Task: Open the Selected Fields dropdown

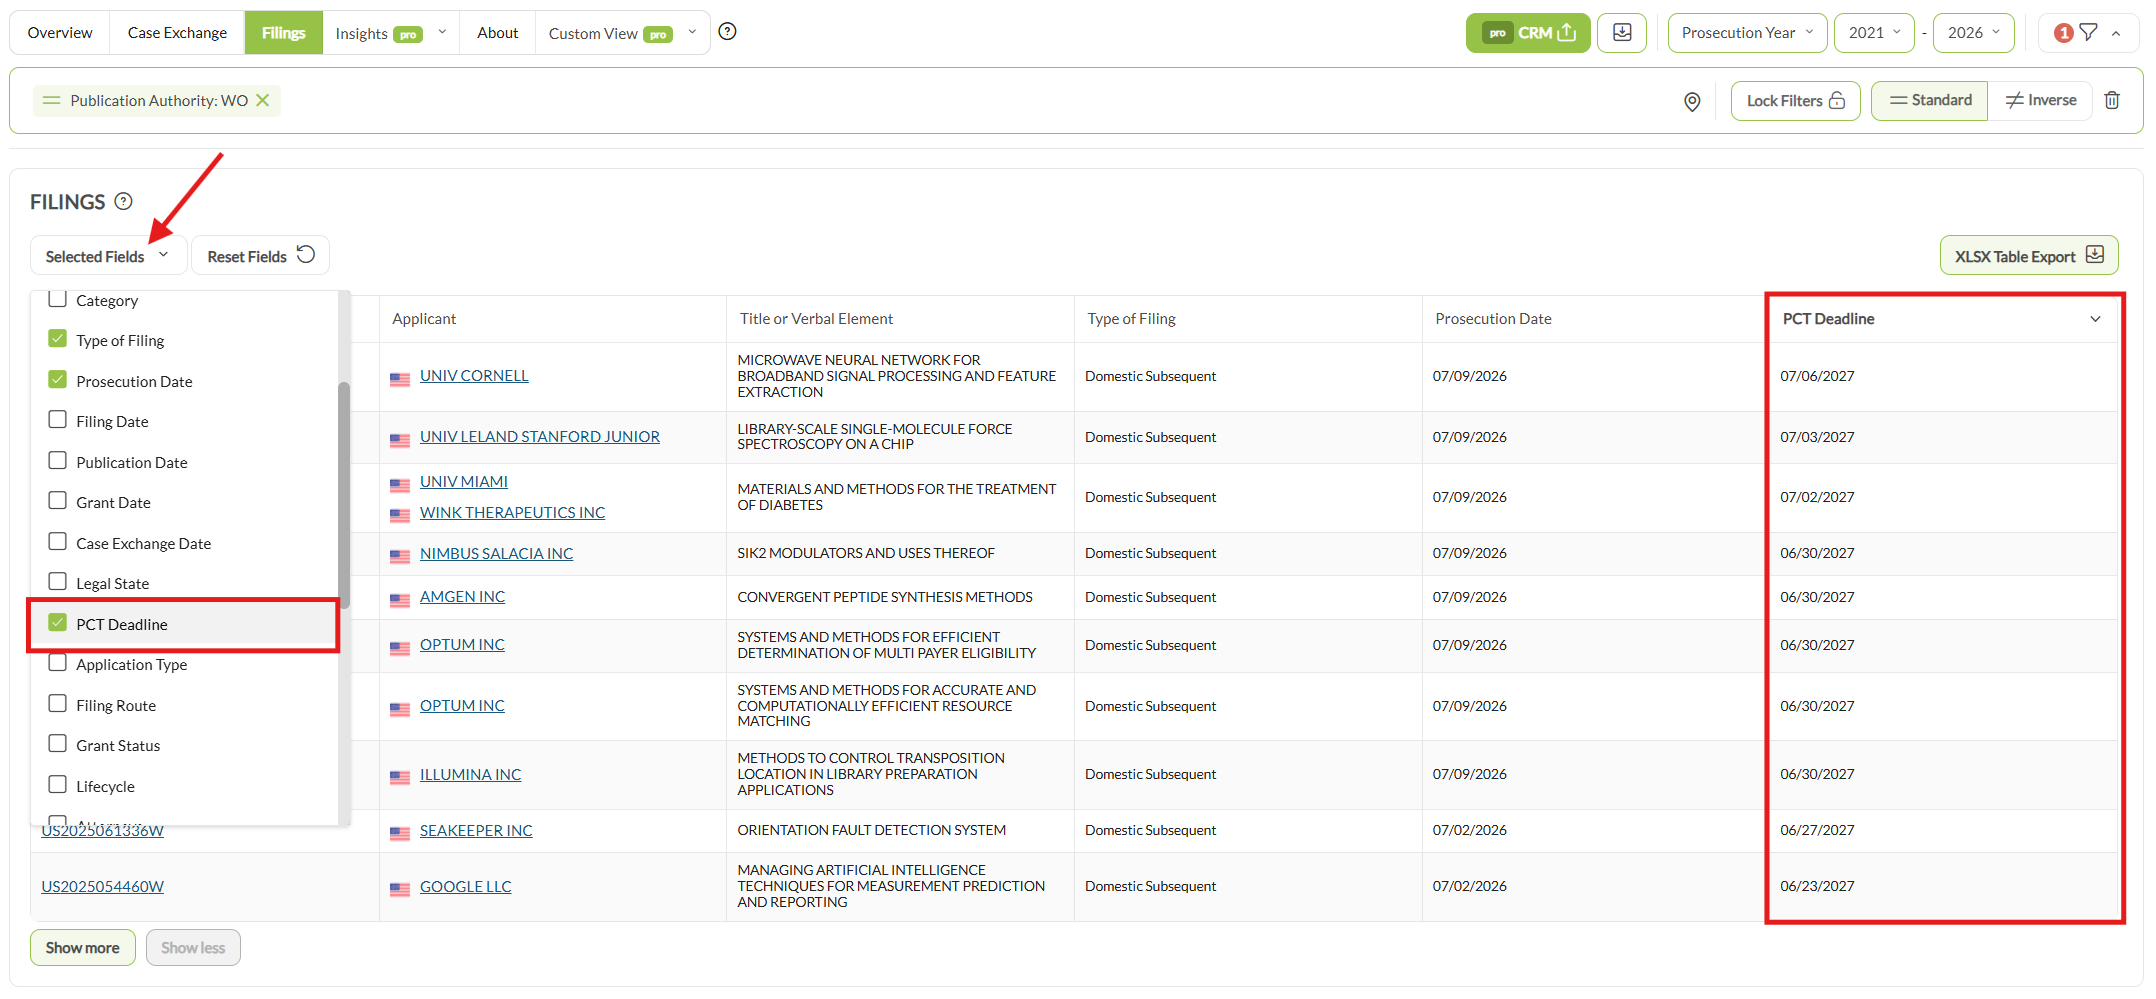Action: [108, 256]
